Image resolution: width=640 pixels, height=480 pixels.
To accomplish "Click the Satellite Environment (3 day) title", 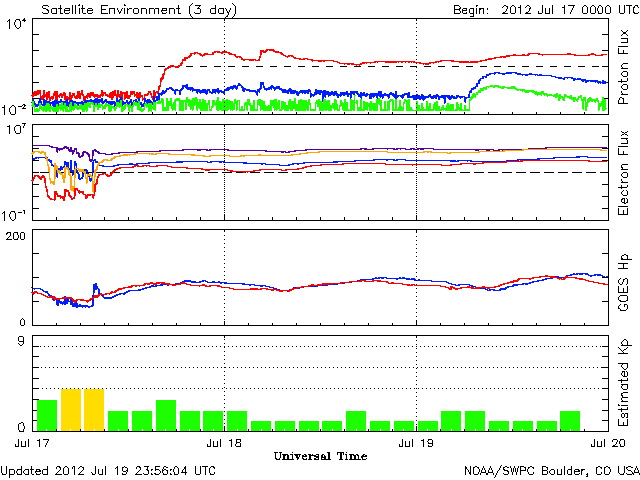I will 139,10.
